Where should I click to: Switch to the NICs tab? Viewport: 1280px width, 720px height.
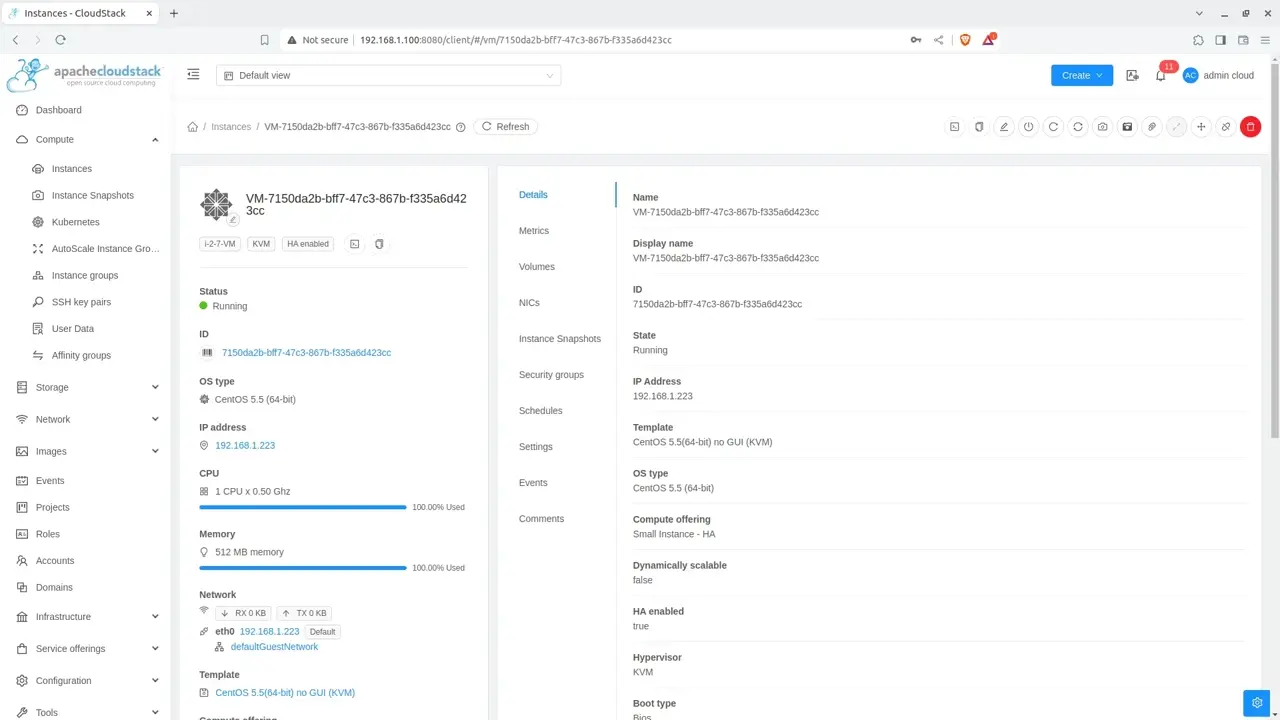click(x=529, y=303)
